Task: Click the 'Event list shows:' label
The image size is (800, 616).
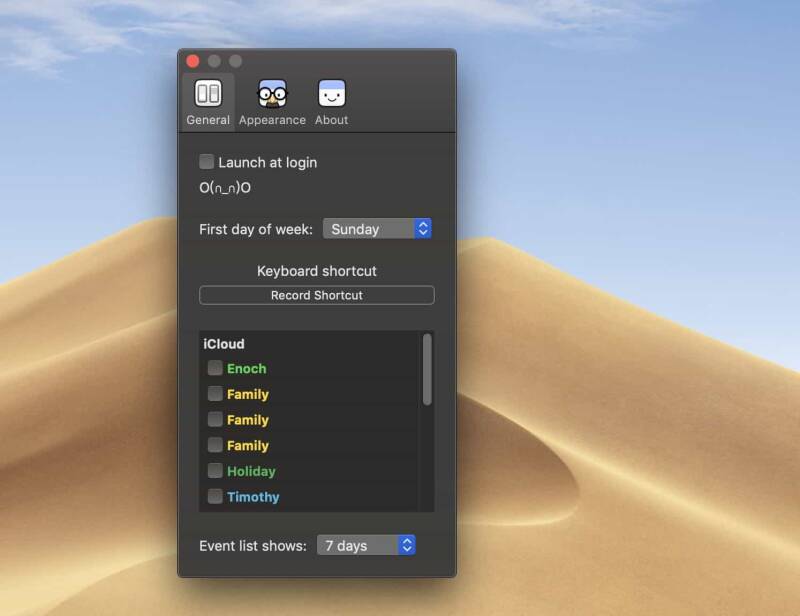Action: coord(253,546)
